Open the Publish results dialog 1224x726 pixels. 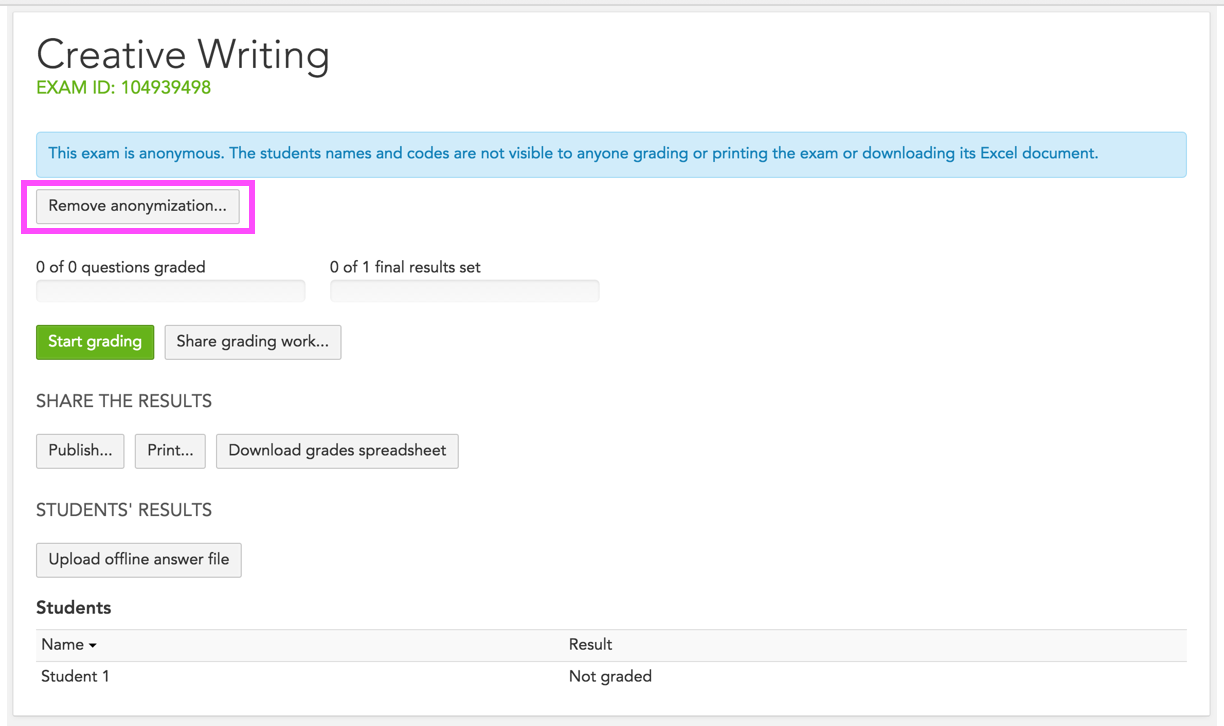tap(80, 451)
